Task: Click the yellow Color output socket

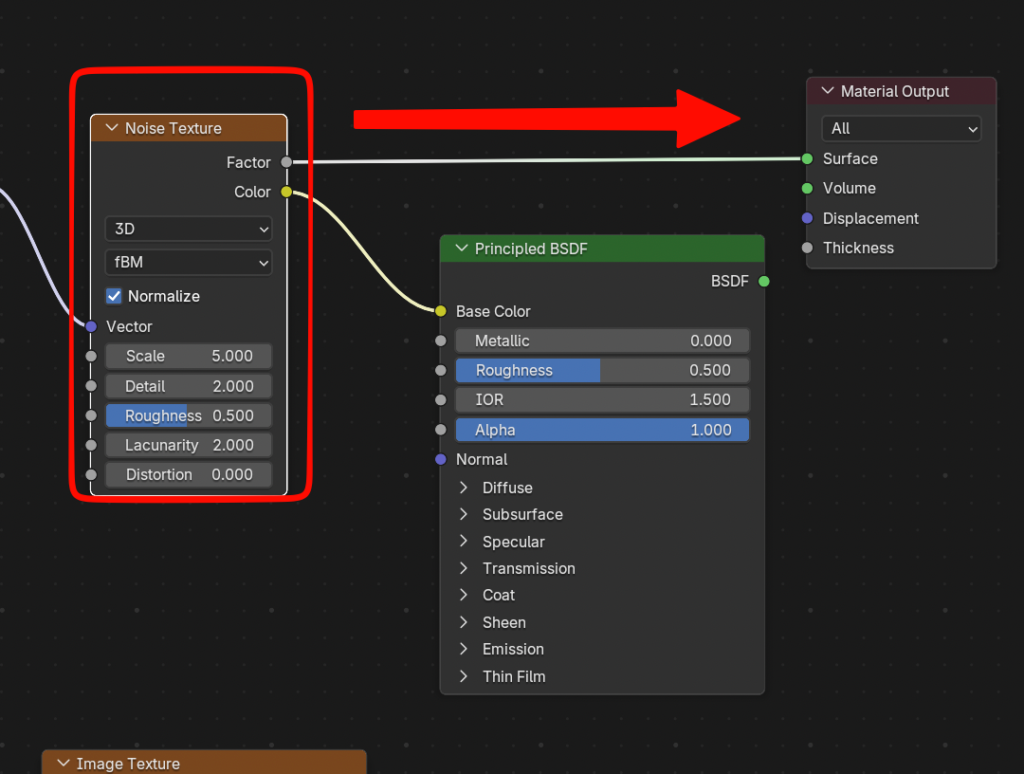Action: (x=287, y=192)
